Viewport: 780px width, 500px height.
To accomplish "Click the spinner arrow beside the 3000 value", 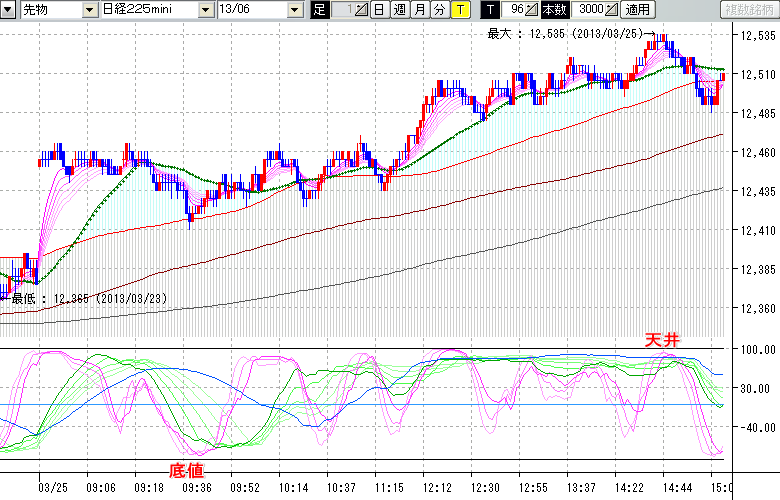I will (x=610, y=10).
